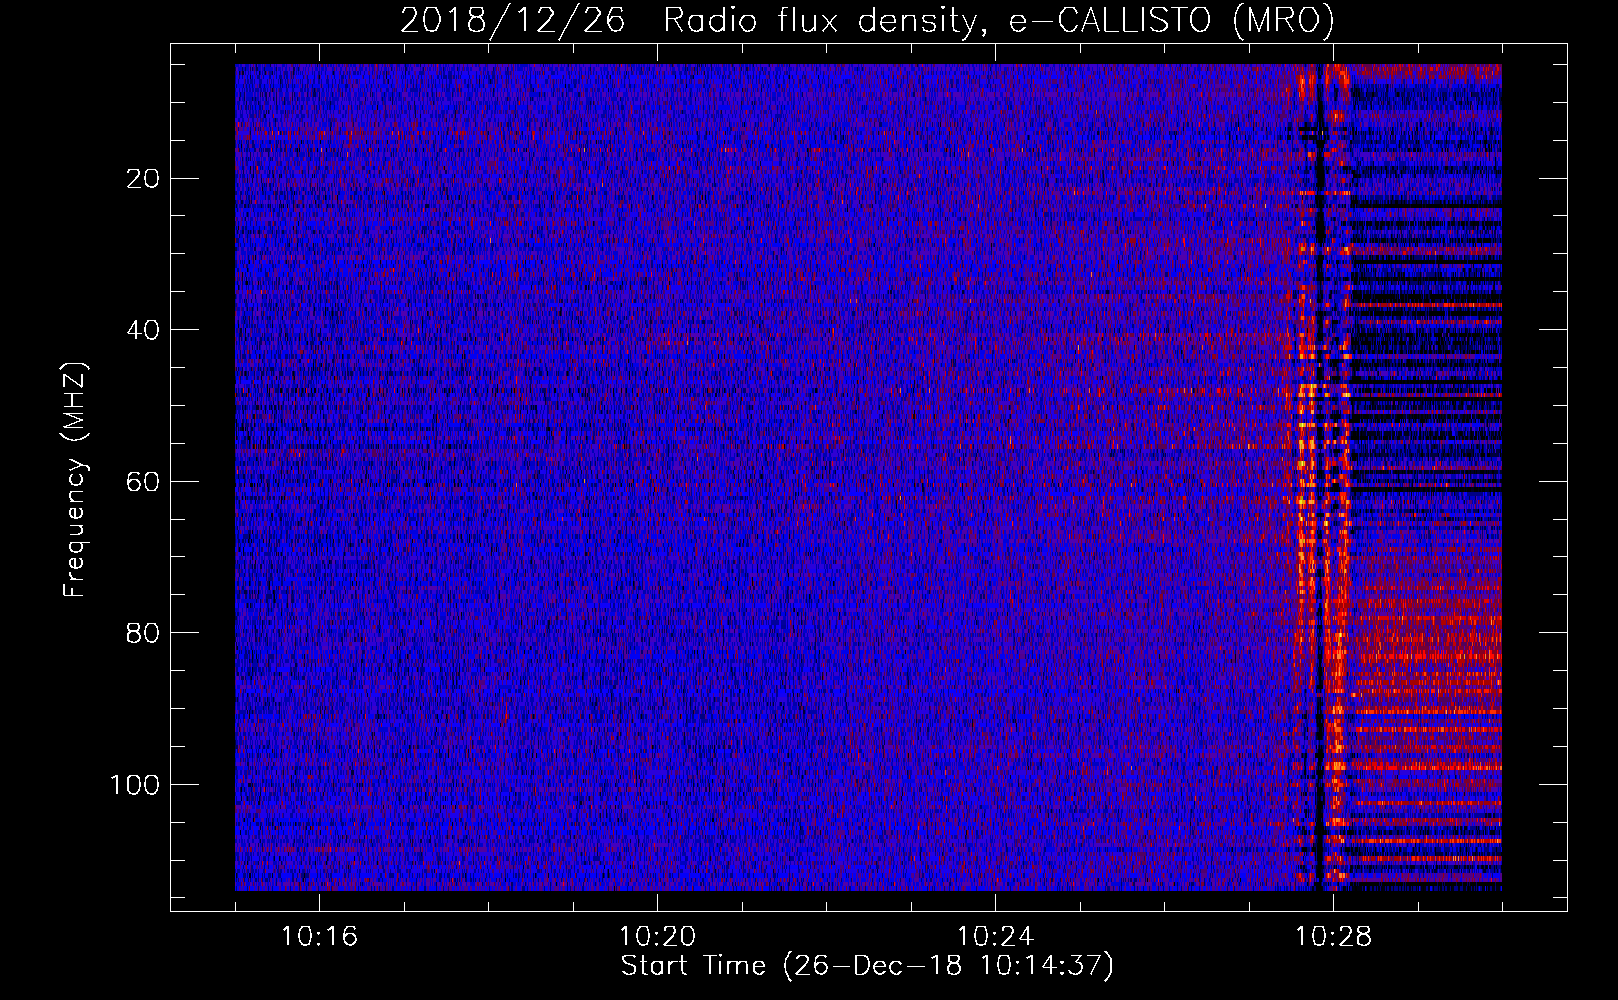
Task: Click the 10:28 time tick label
Action: (1333, 937)
